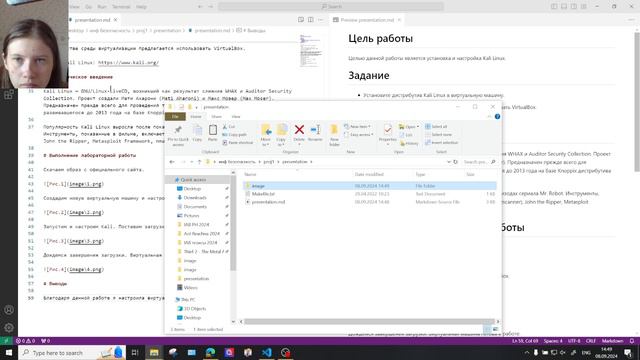Open recent locations dropdown arrow
640x360 pixels.
(x=191, y=162)
